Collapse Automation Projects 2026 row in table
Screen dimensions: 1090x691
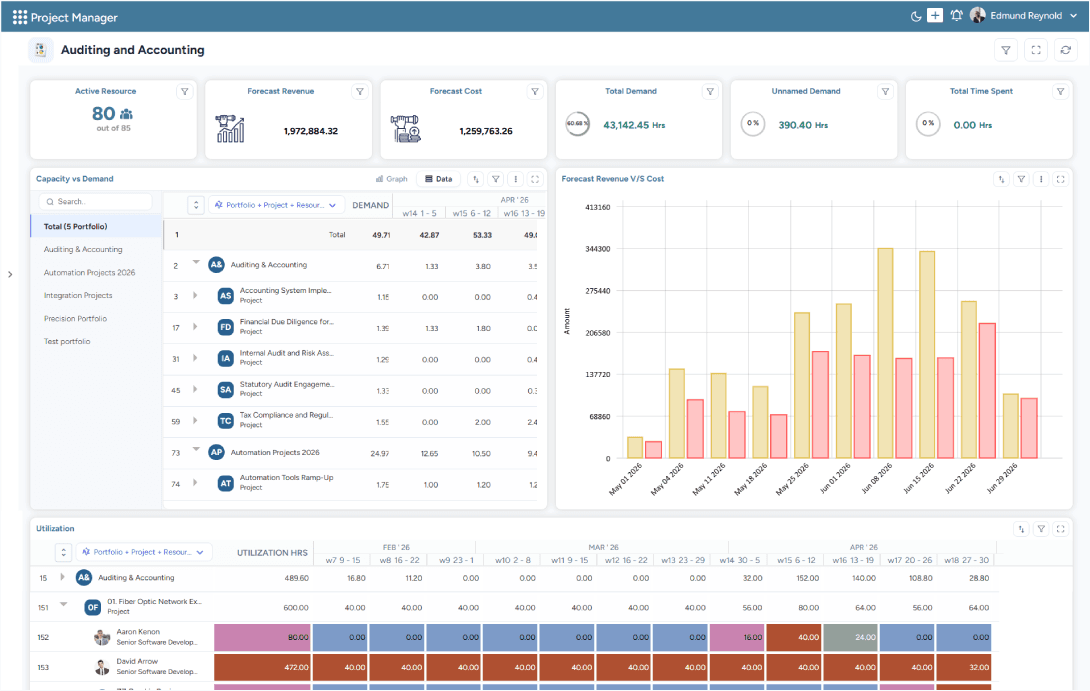[x=196, y=449]
